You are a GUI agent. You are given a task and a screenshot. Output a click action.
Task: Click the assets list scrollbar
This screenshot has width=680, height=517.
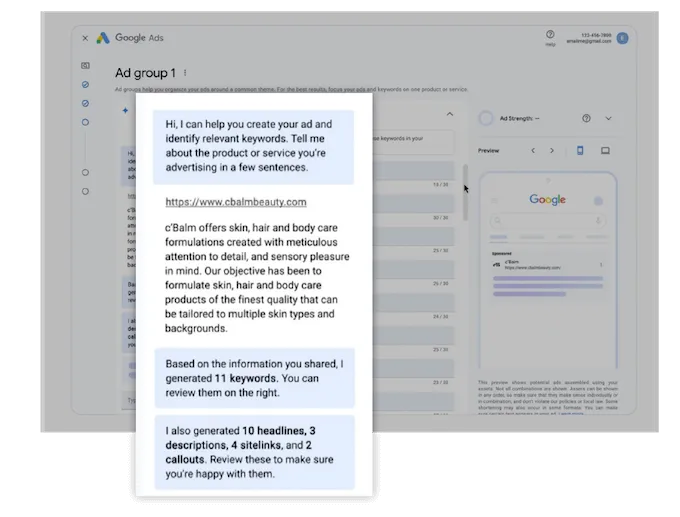coord(465,192)
